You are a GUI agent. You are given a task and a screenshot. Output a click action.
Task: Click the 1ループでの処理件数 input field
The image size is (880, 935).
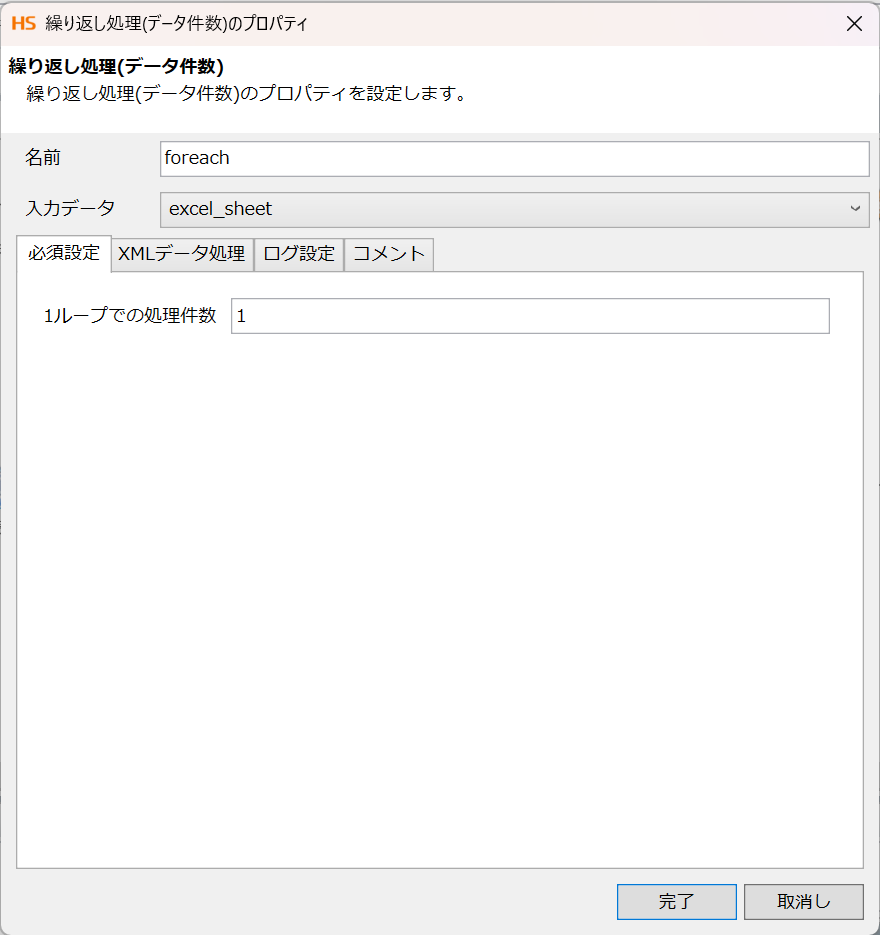click(x=530, y=316)
